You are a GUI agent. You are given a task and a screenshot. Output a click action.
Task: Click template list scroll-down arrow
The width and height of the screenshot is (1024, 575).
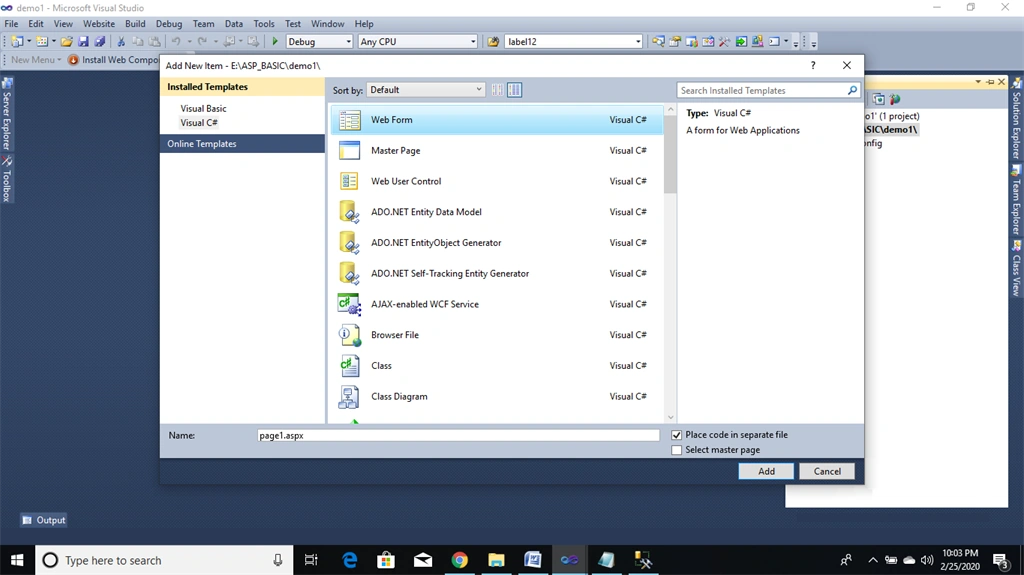(670, 417)
